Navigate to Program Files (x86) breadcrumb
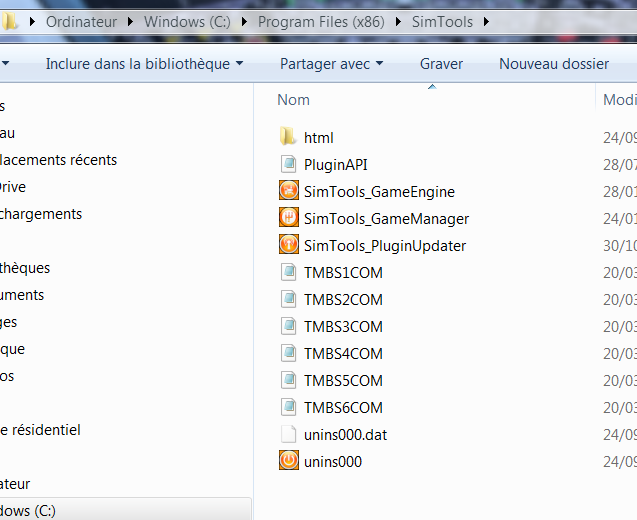 (321, 22)
